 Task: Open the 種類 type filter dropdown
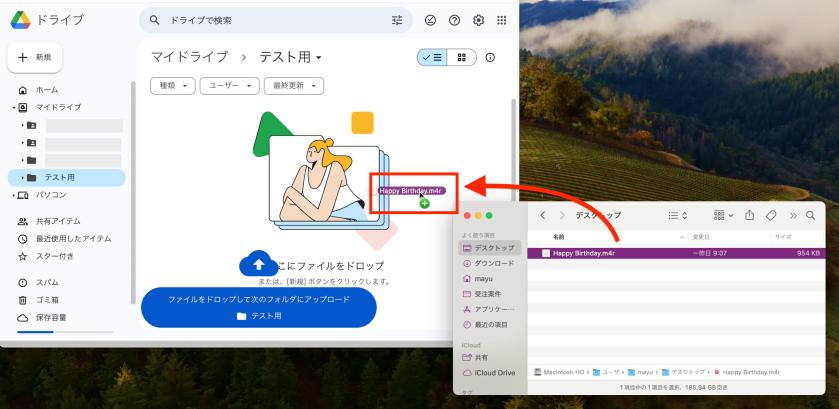(x=172, y=86)
